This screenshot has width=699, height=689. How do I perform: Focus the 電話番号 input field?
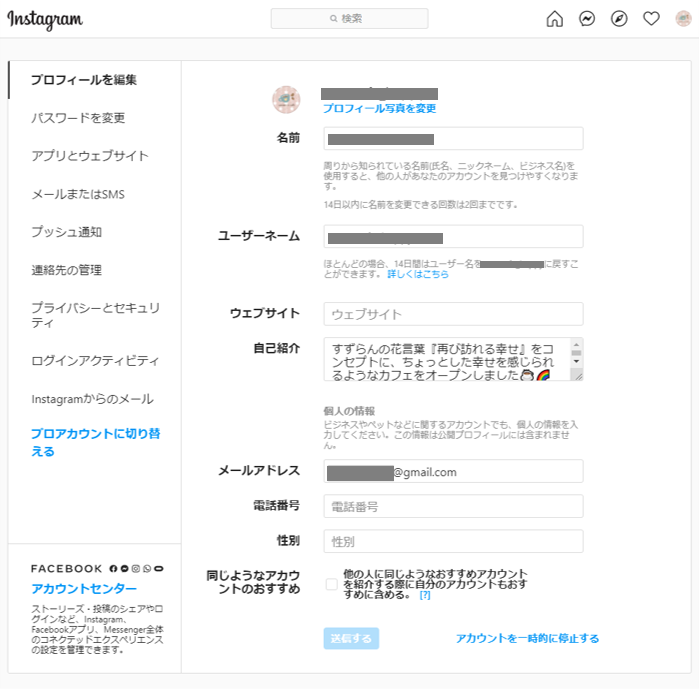(x=453, y=506)
